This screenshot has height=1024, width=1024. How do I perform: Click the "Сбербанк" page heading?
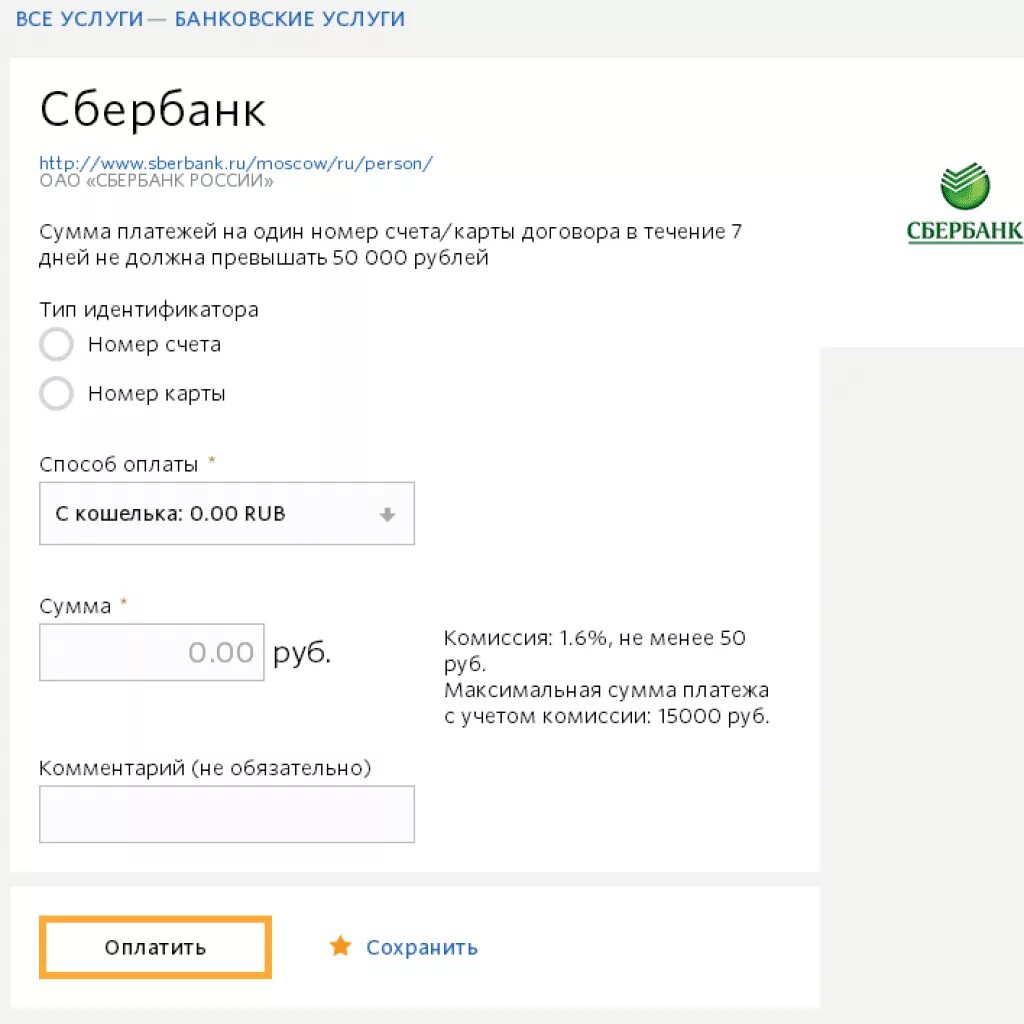153,111
